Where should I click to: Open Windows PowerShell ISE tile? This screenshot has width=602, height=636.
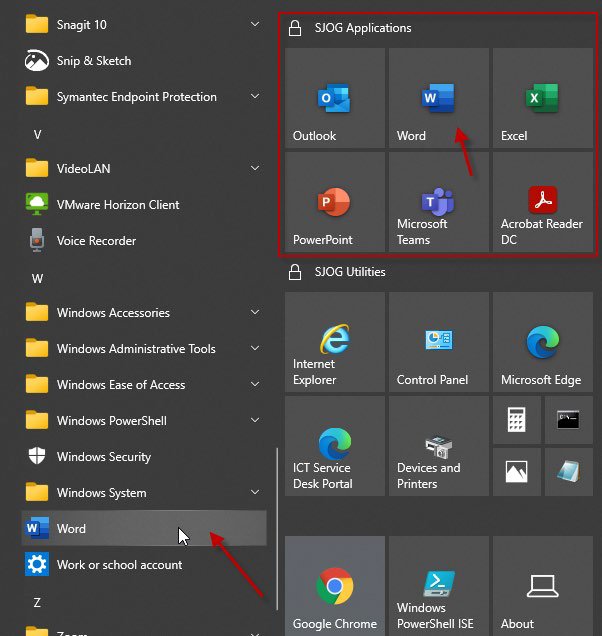click(x=439, y=586)
